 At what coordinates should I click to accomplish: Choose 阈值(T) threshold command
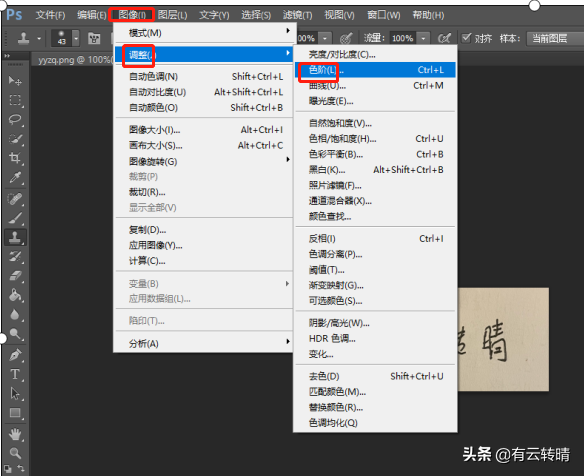tap(375, 270)
